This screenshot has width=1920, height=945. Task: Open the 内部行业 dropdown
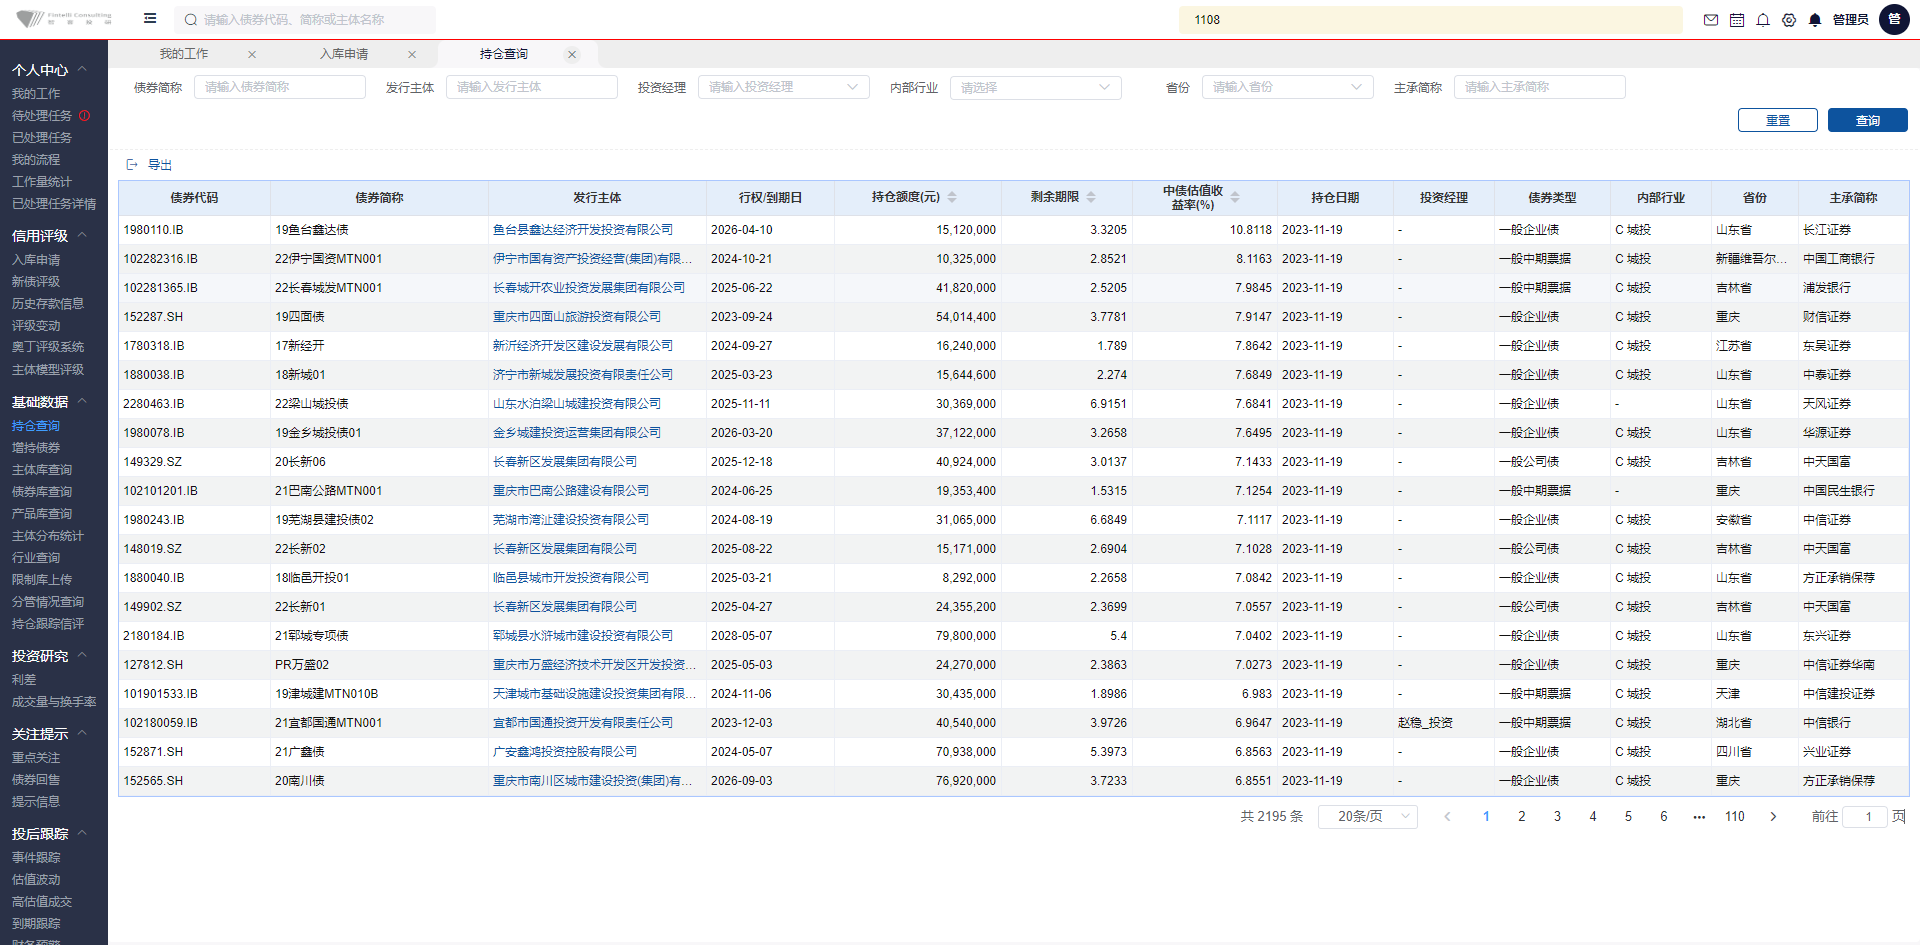pos(1035,87)
